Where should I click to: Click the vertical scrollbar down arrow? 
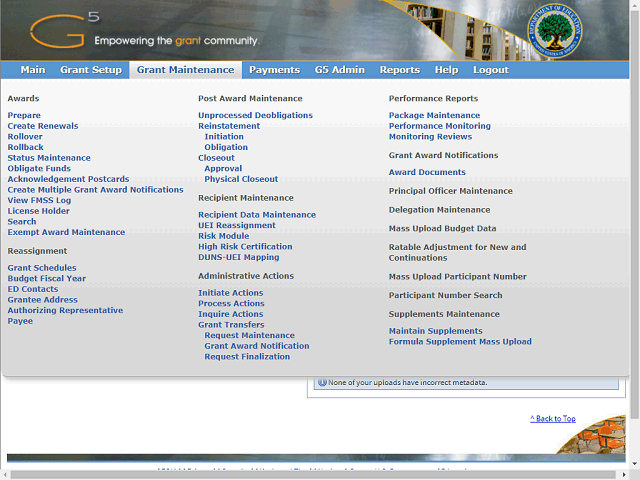[x=635, y=464]
